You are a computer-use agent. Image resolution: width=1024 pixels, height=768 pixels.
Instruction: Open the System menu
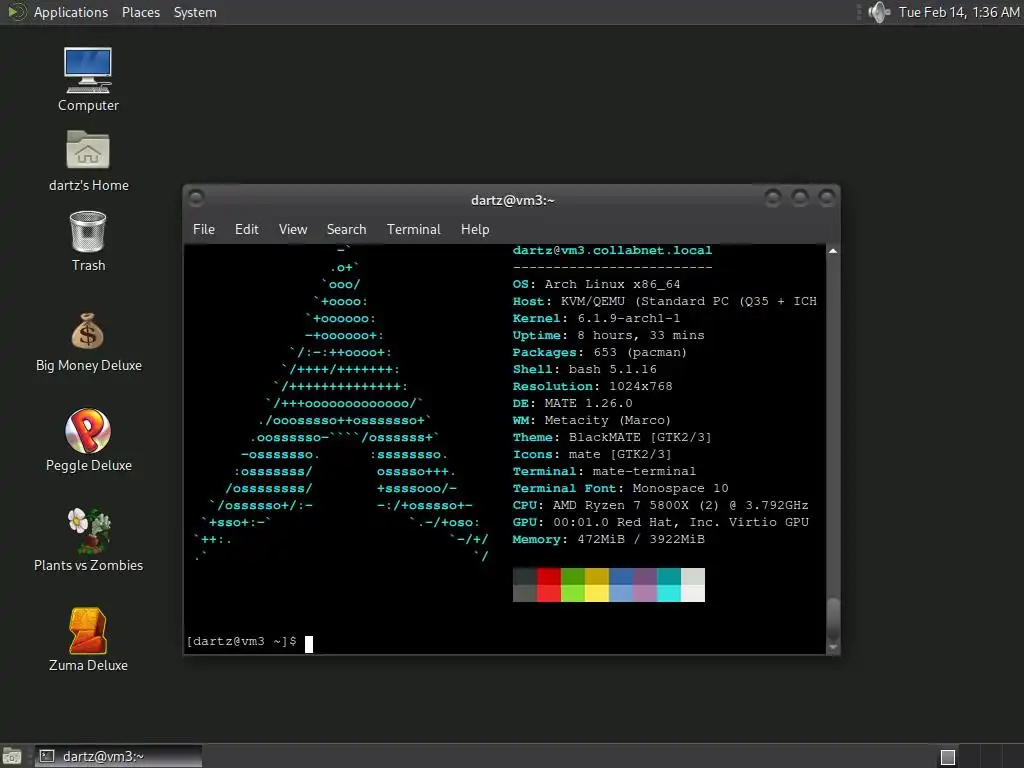coord(195,12)
